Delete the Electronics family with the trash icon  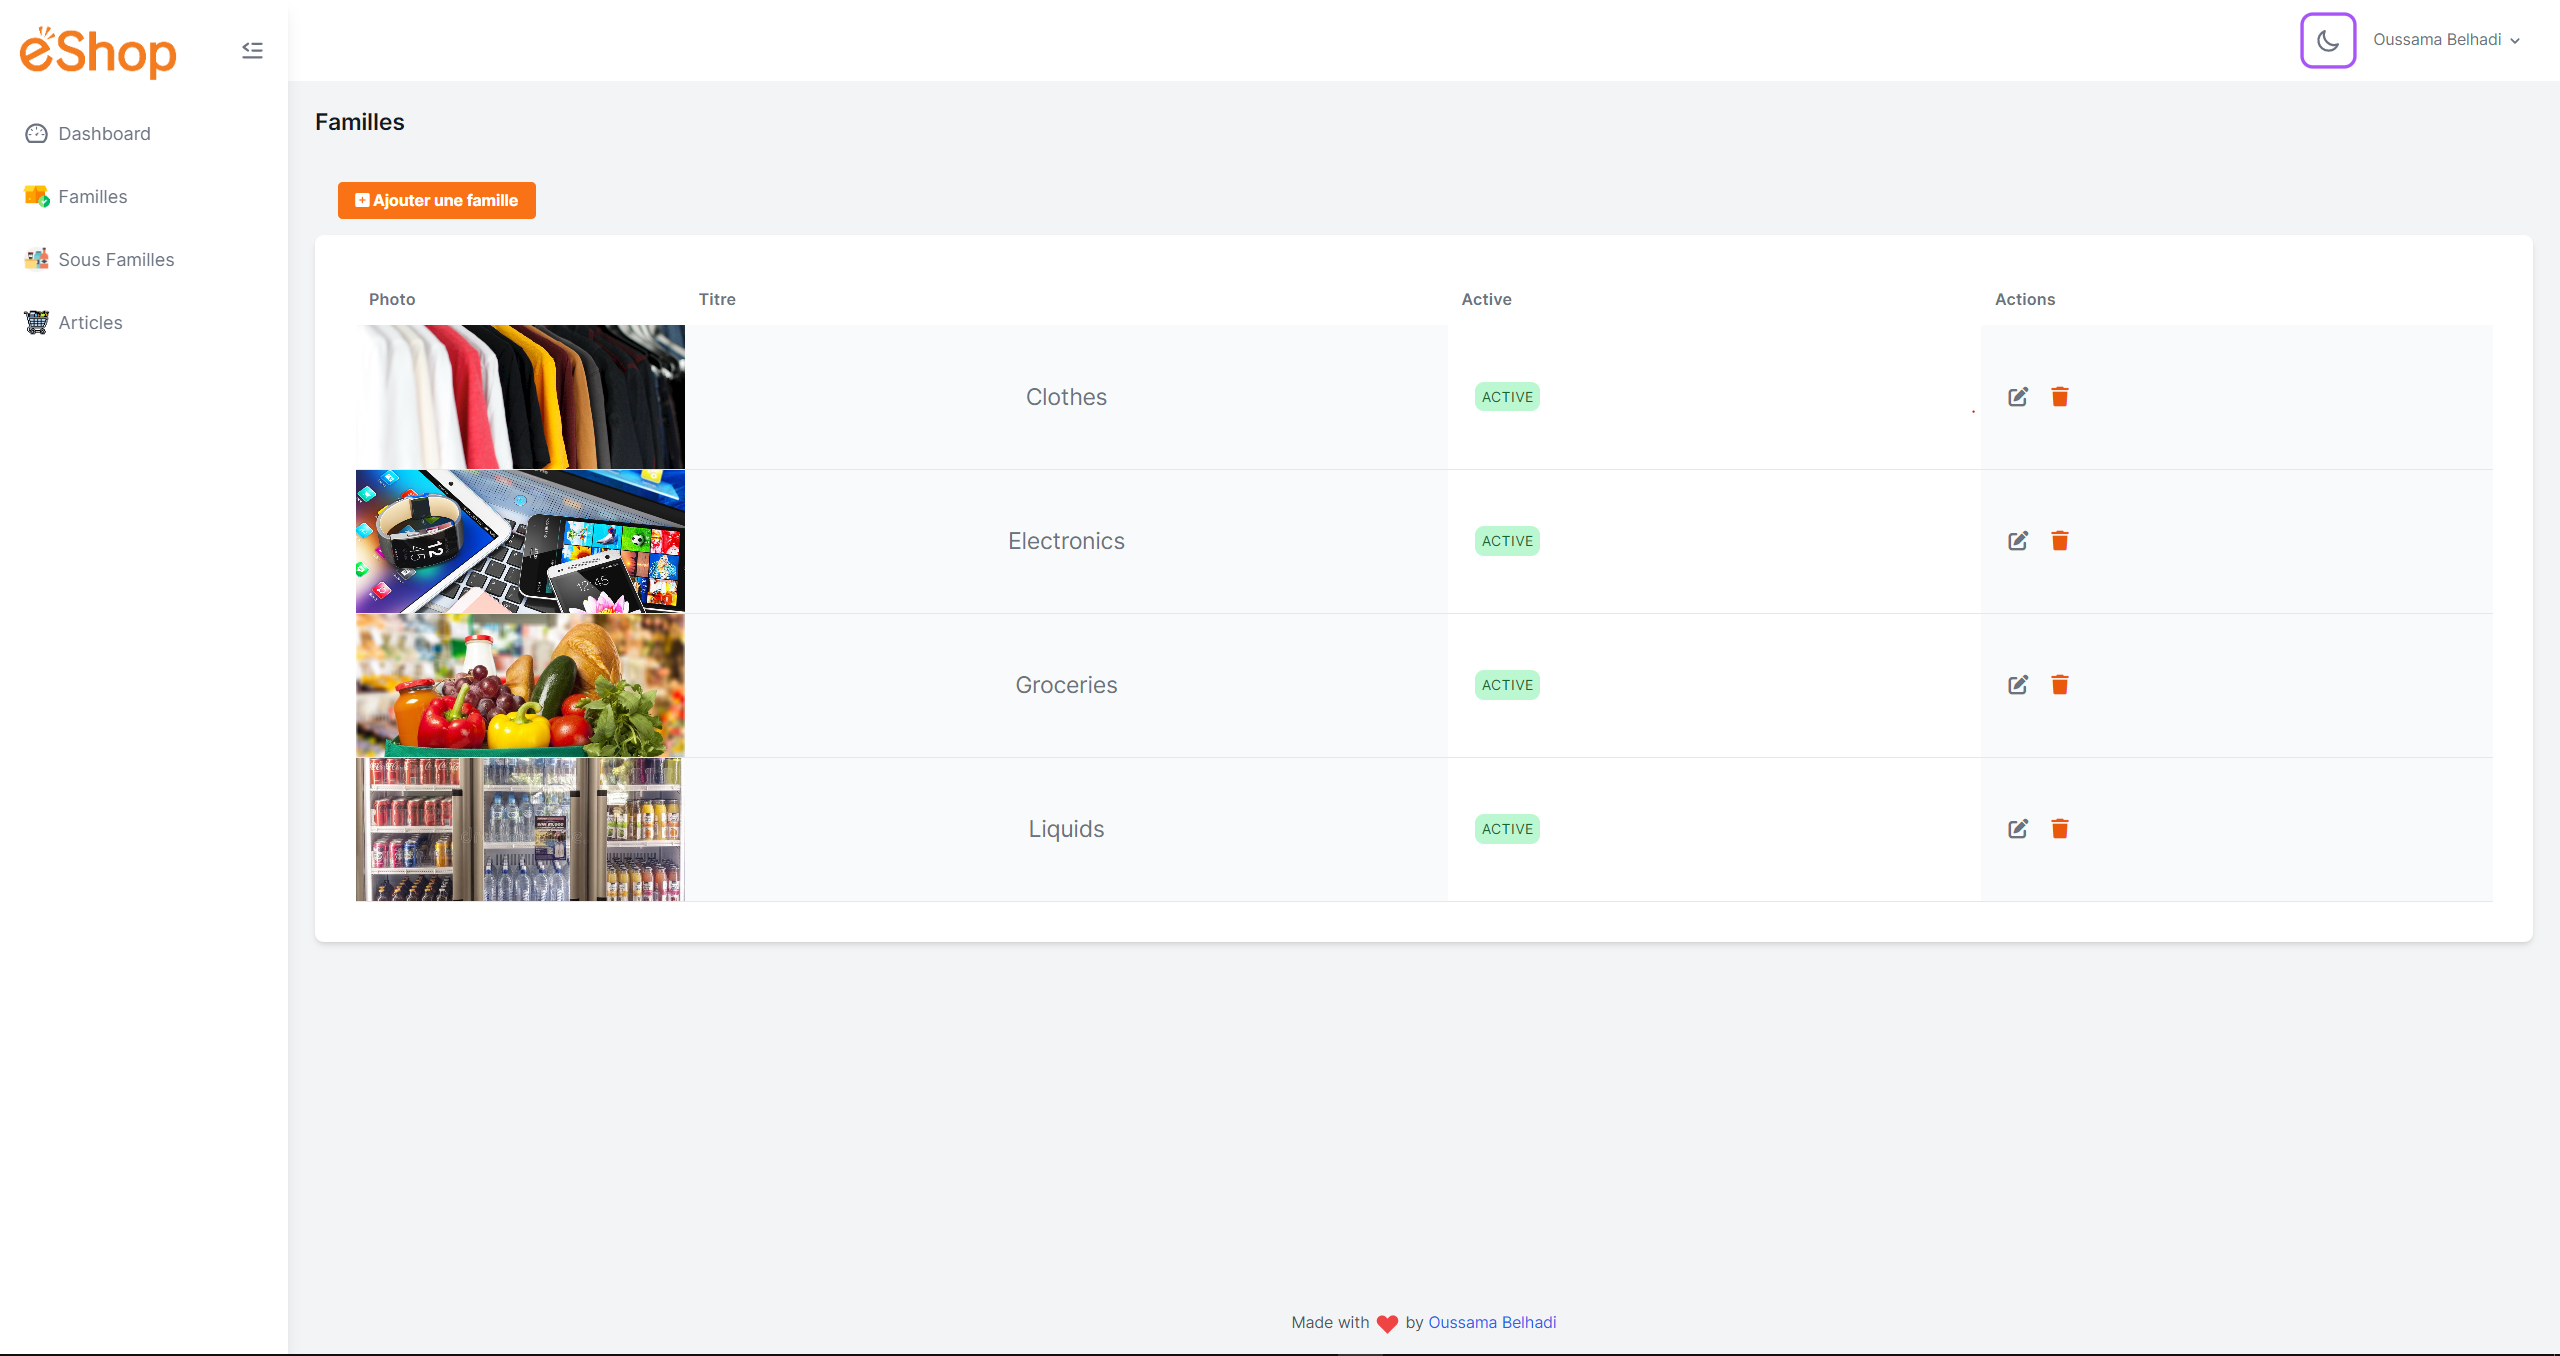pyautogui.click(x=2060, y=540)
